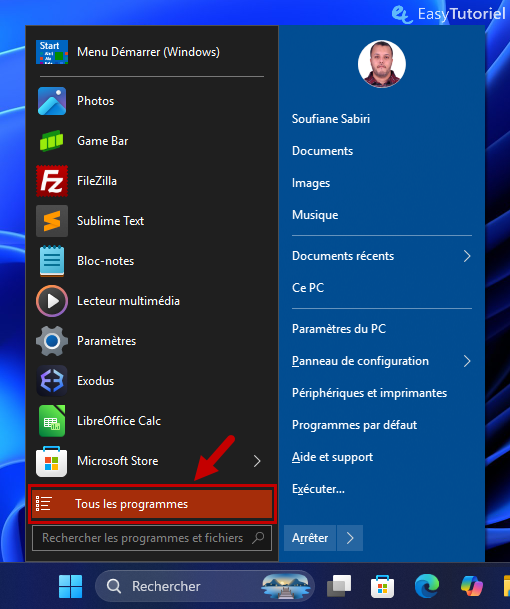This screenshot has width=510, height=609.
Task: Launch Game Bar from its green icon
Action: point(52,141)
